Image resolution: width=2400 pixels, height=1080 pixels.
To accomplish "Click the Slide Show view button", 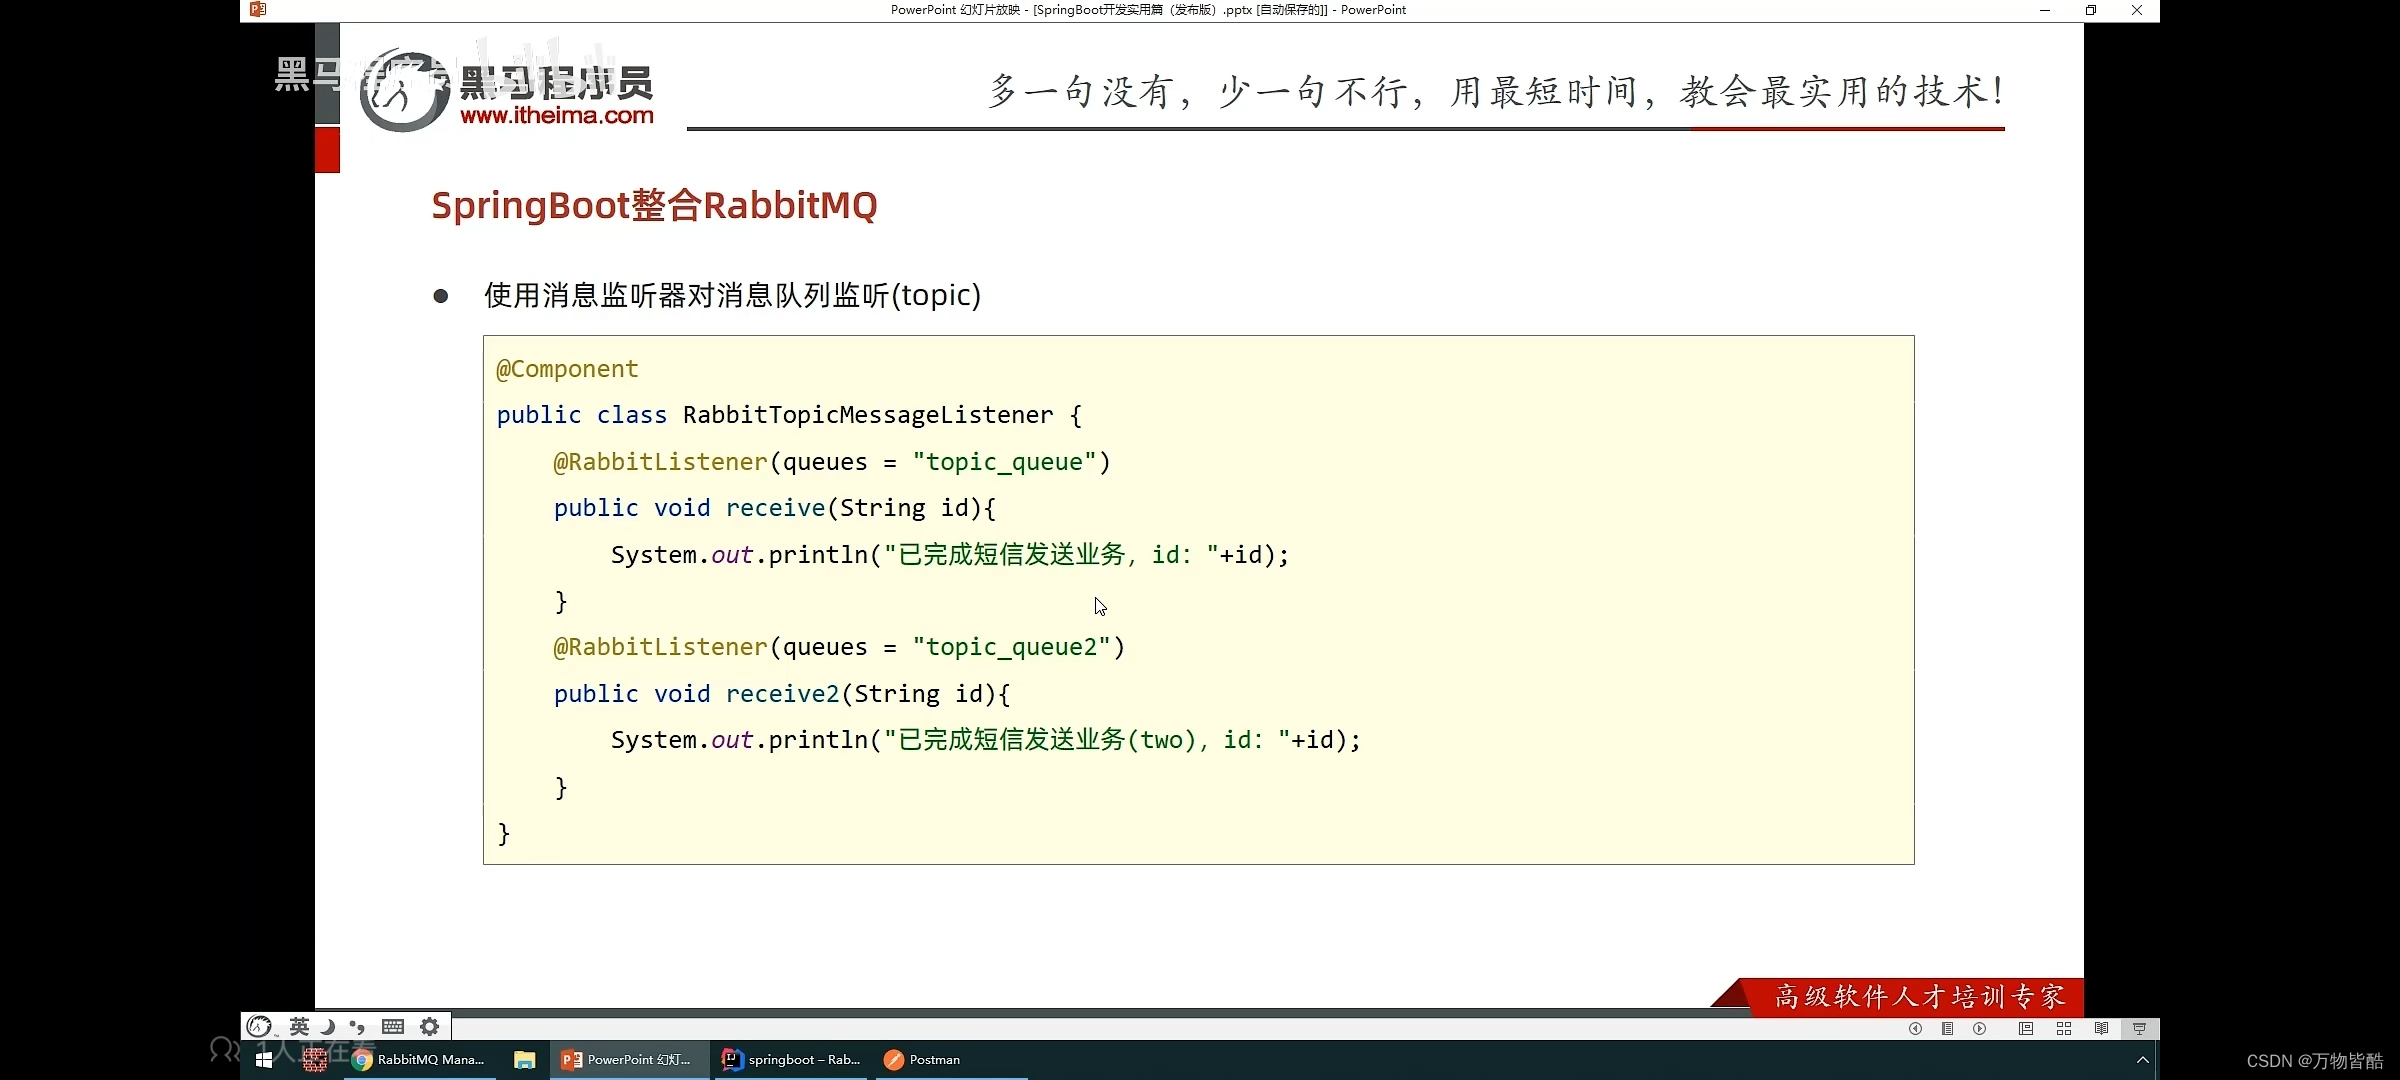I will pyautogui.click(x=2139, y=1028).
